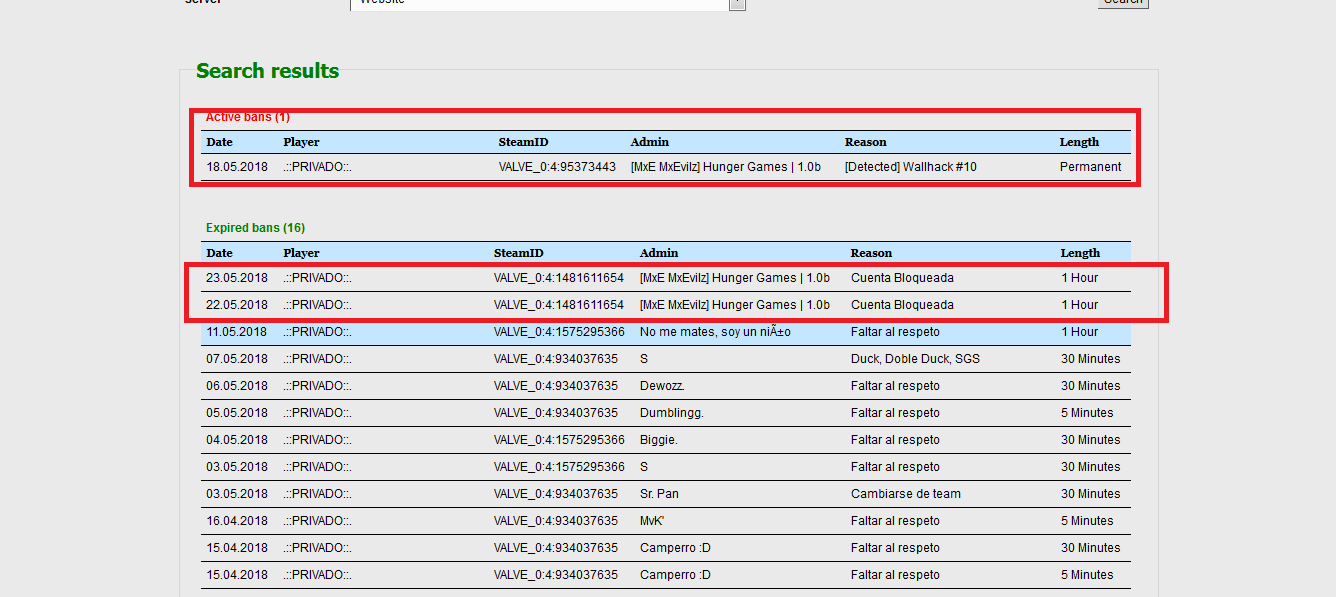Click the Length header in Expired bans table
Screen dimensions: 1336x597
tap(1080, 253)
